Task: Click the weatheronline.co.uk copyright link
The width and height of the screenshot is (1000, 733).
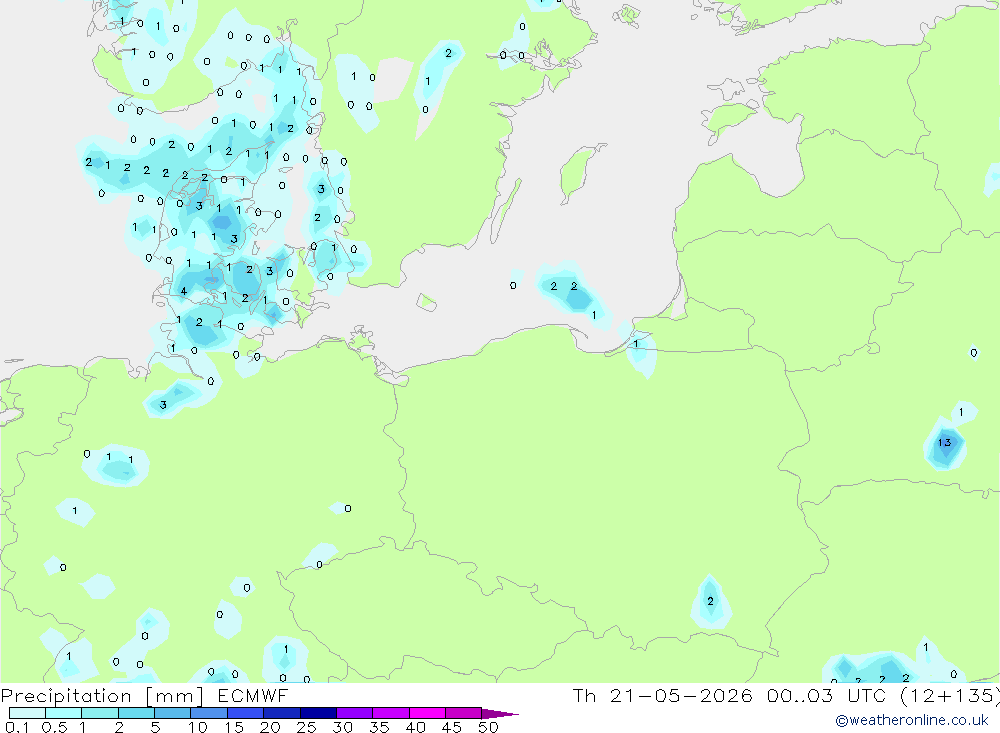Action: [912, 720]
